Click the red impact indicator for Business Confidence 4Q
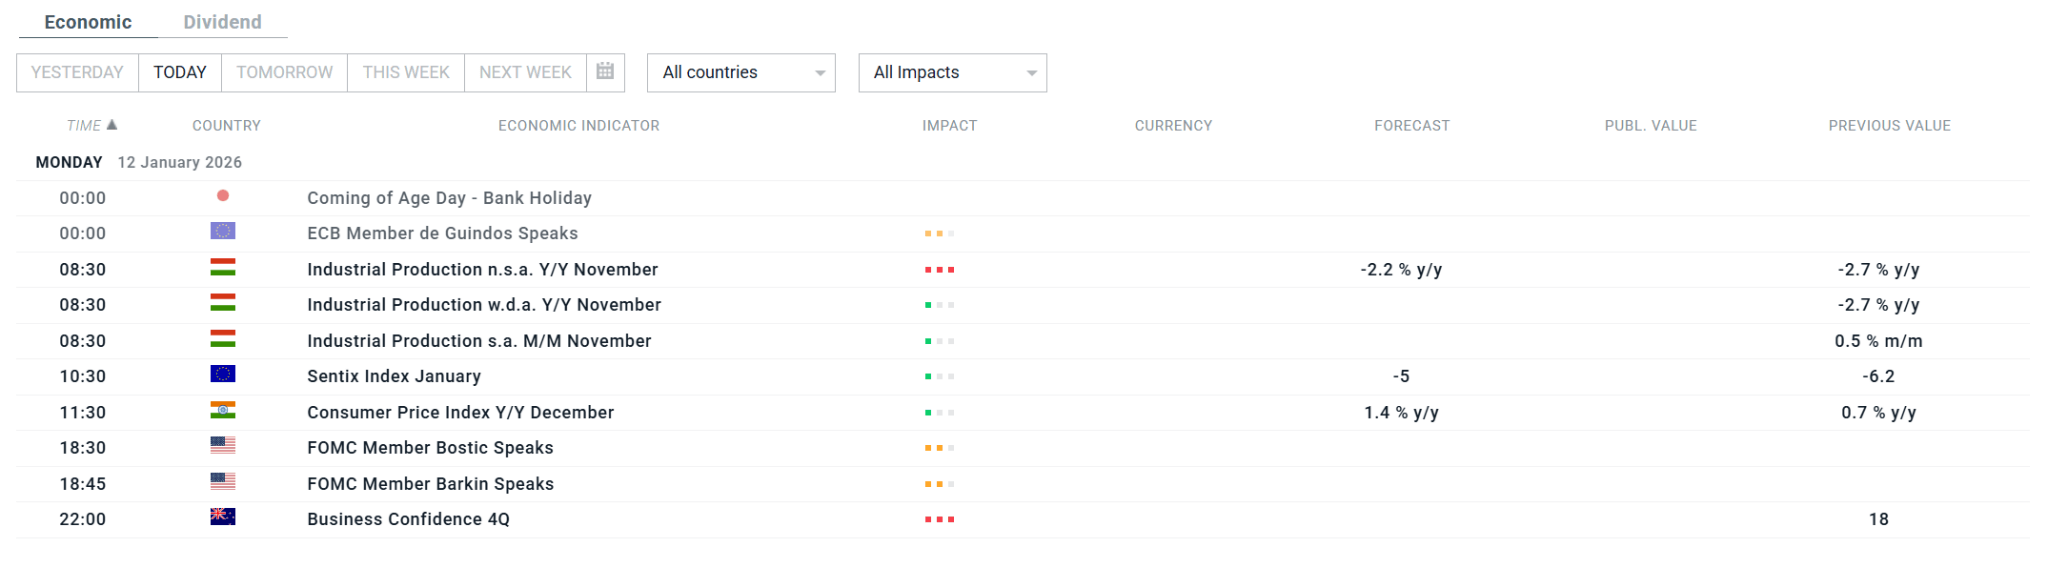This screenshot has height=578, width=2048. click(939, 520)
